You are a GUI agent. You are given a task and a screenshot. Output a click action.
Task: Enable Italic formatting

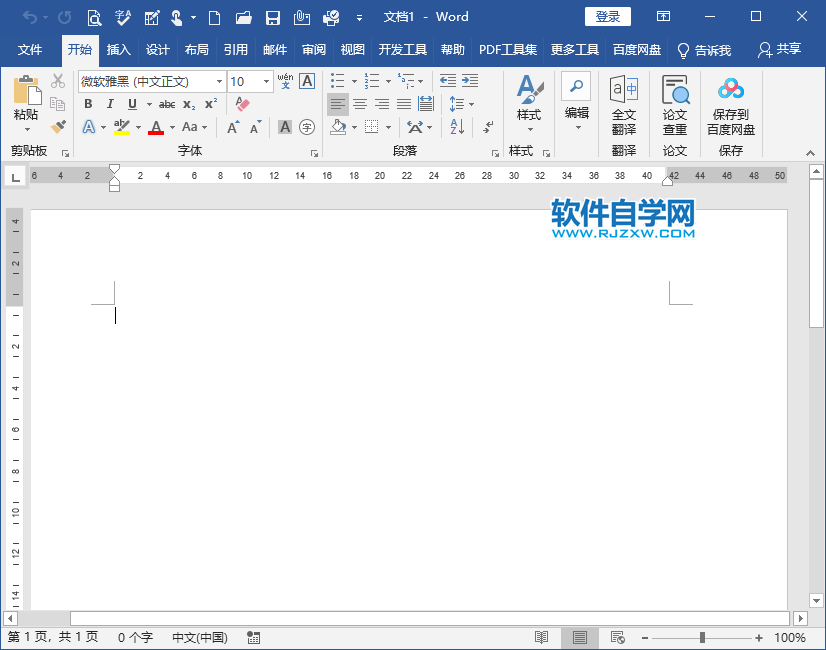point(110,104)
